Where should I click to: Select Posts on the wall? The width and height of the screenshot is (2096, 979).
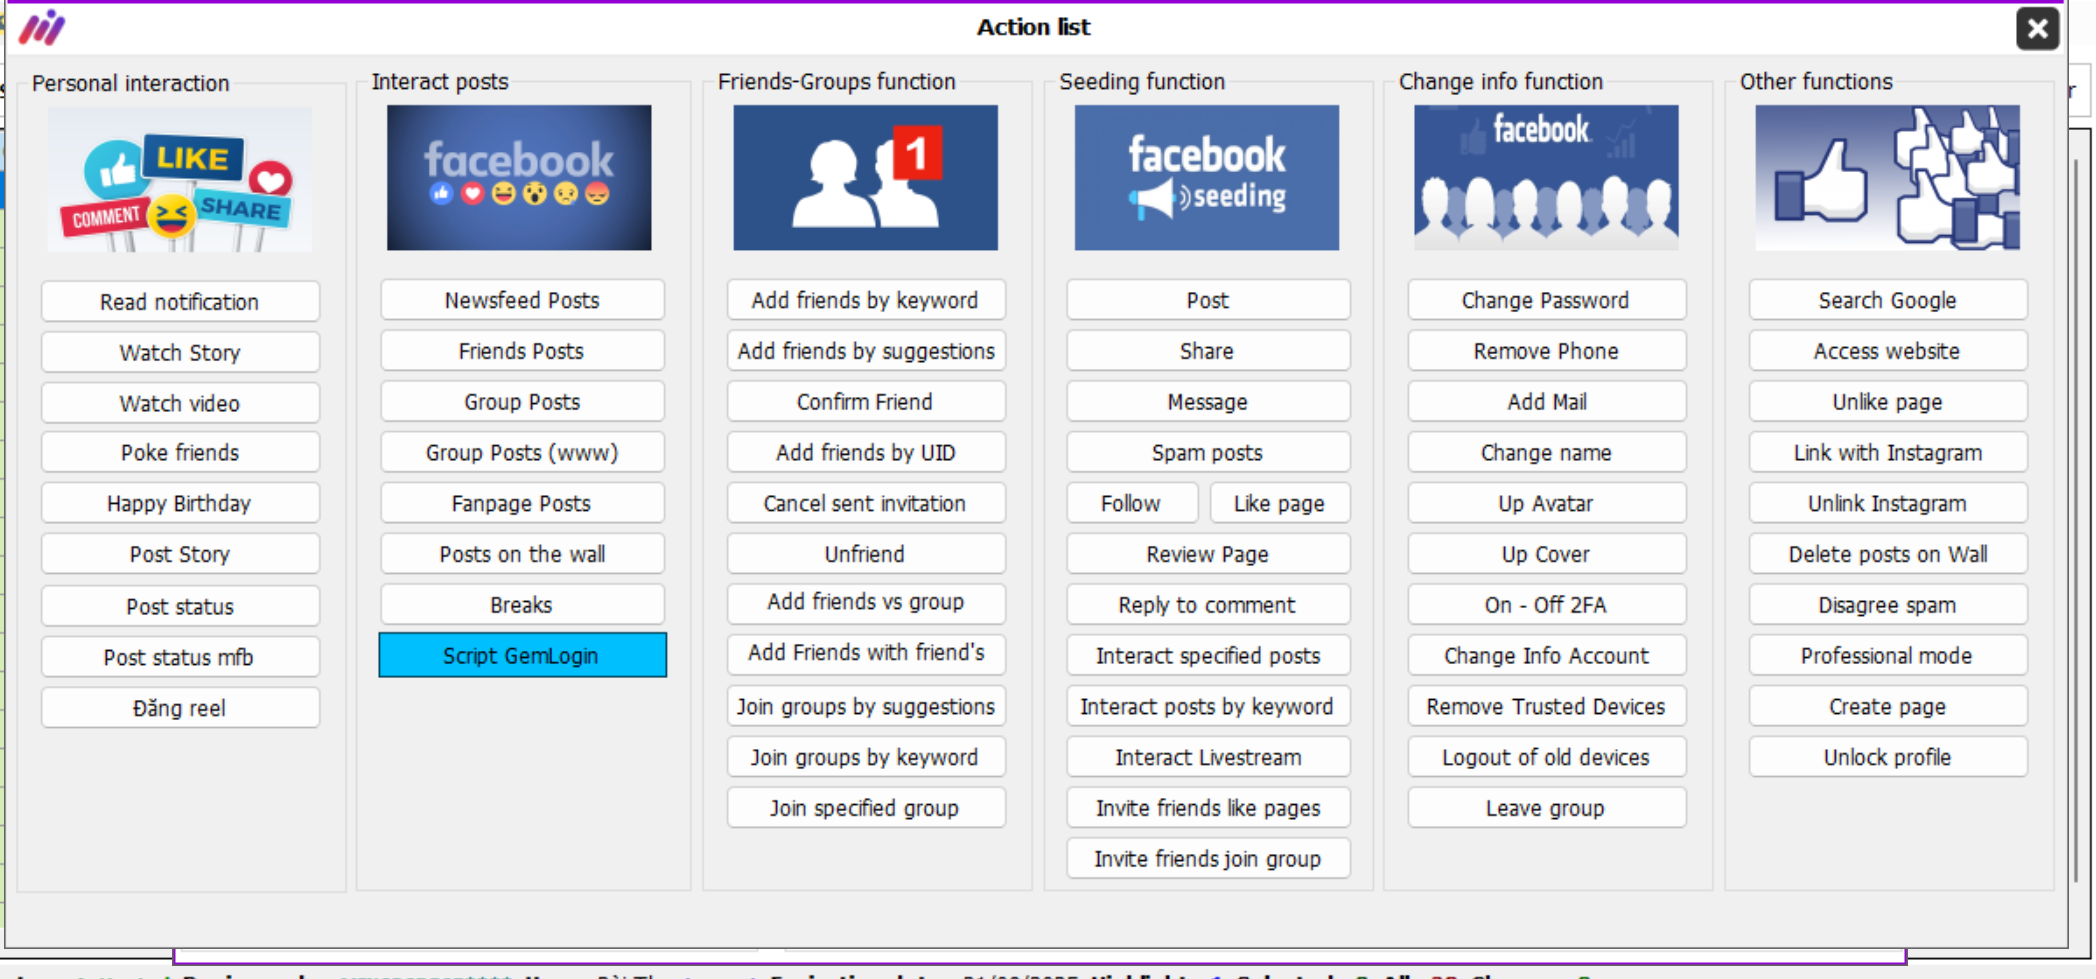click(522, 555)
